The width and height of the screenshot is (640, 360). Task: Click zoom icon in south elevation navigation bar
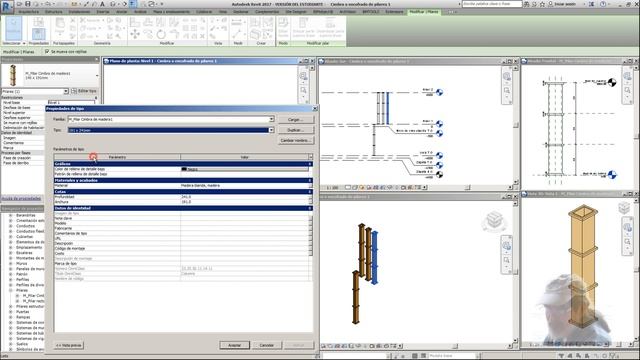click(x=507, y=90)
